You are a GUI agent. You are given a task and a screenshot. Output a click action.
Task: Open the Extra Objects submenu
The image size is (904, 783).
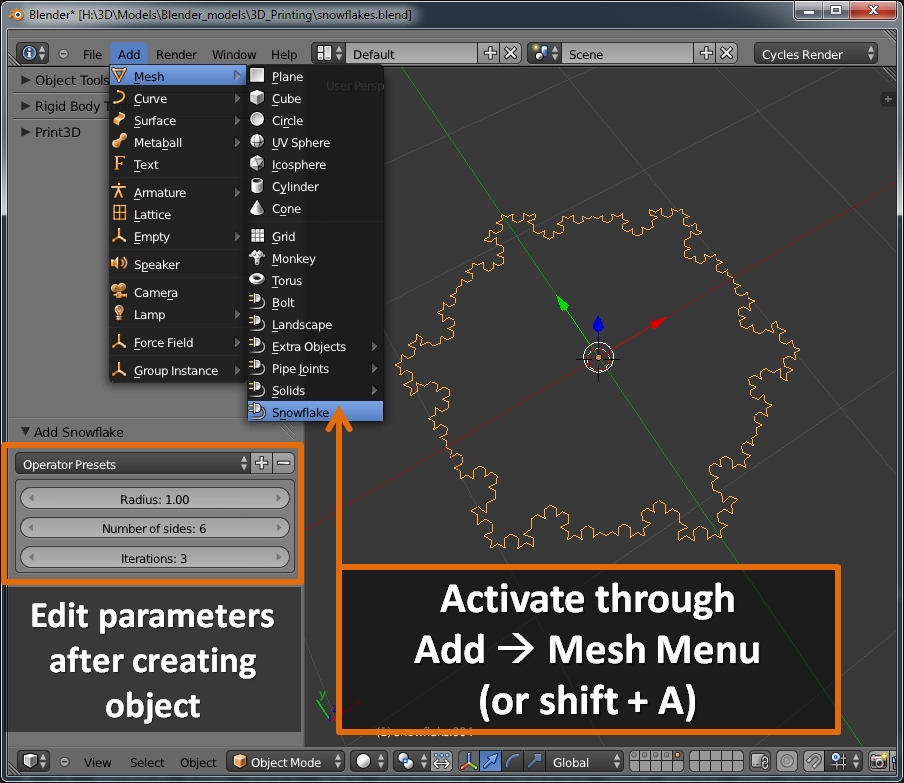(x=315, y=347)
